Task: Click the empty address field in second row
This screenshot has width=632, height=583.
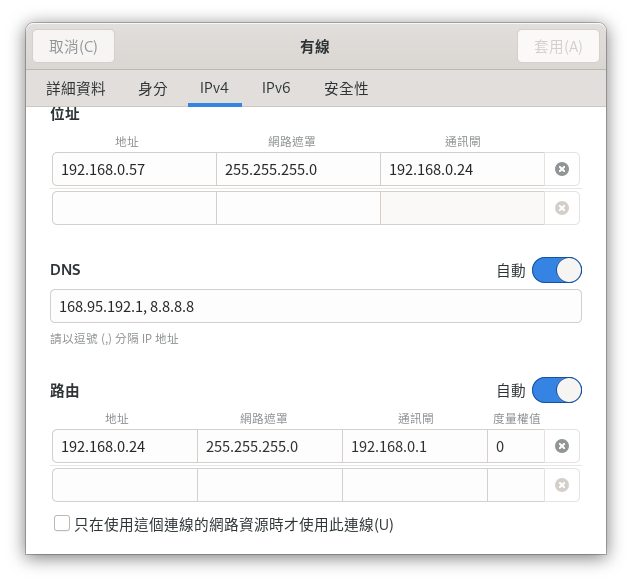Action: 134,208
